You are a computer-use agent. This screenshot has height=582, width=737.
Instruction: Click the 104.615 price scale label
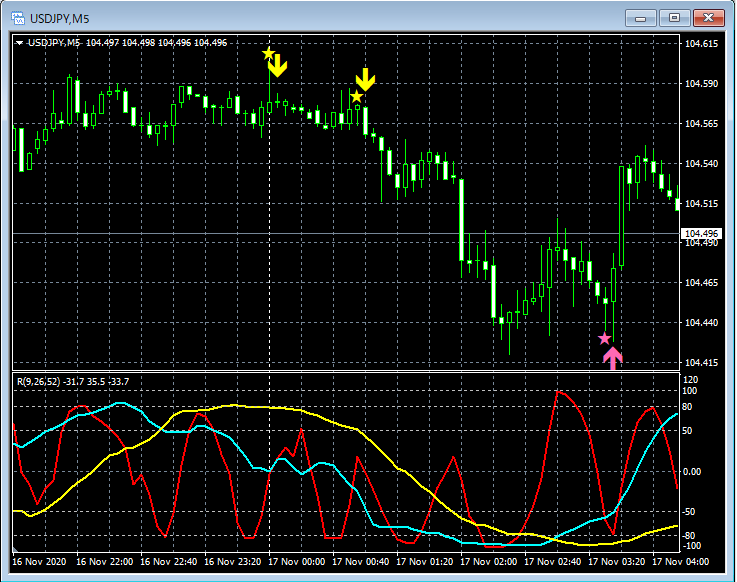pyautogui.click(x=701, y=44)
